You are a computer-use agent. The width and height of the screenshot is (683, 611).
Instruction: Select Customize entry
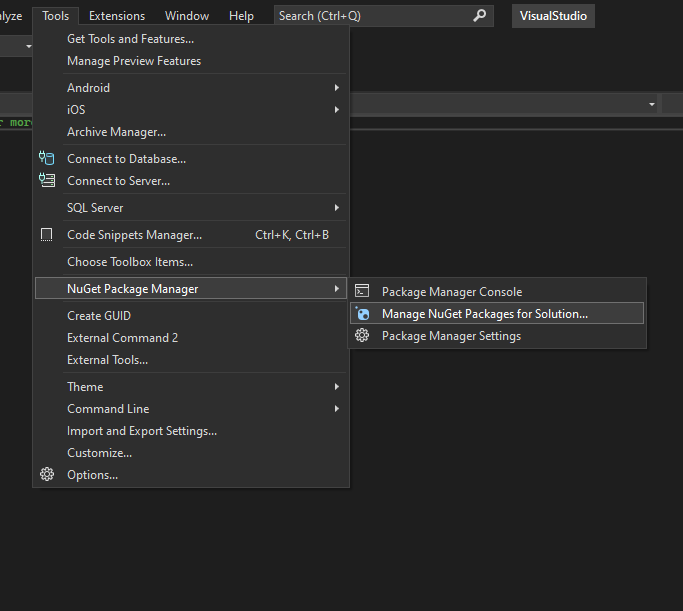[x=191, y=453]
